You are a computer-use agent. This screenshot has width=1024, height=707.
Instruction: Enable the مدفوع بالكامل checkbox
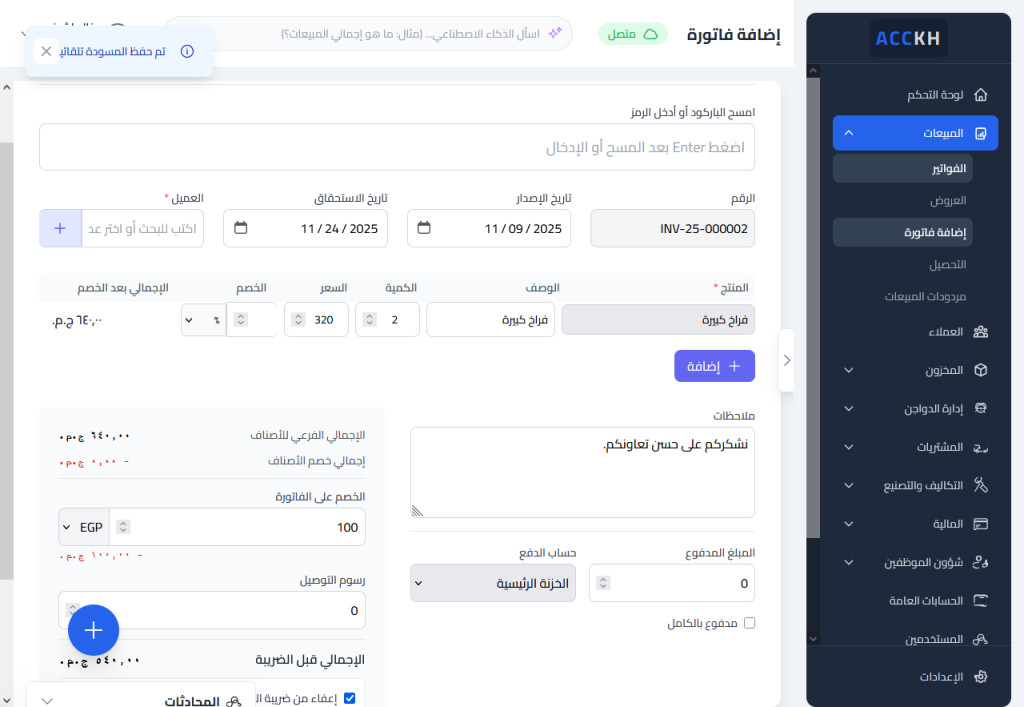coord(749,622)
